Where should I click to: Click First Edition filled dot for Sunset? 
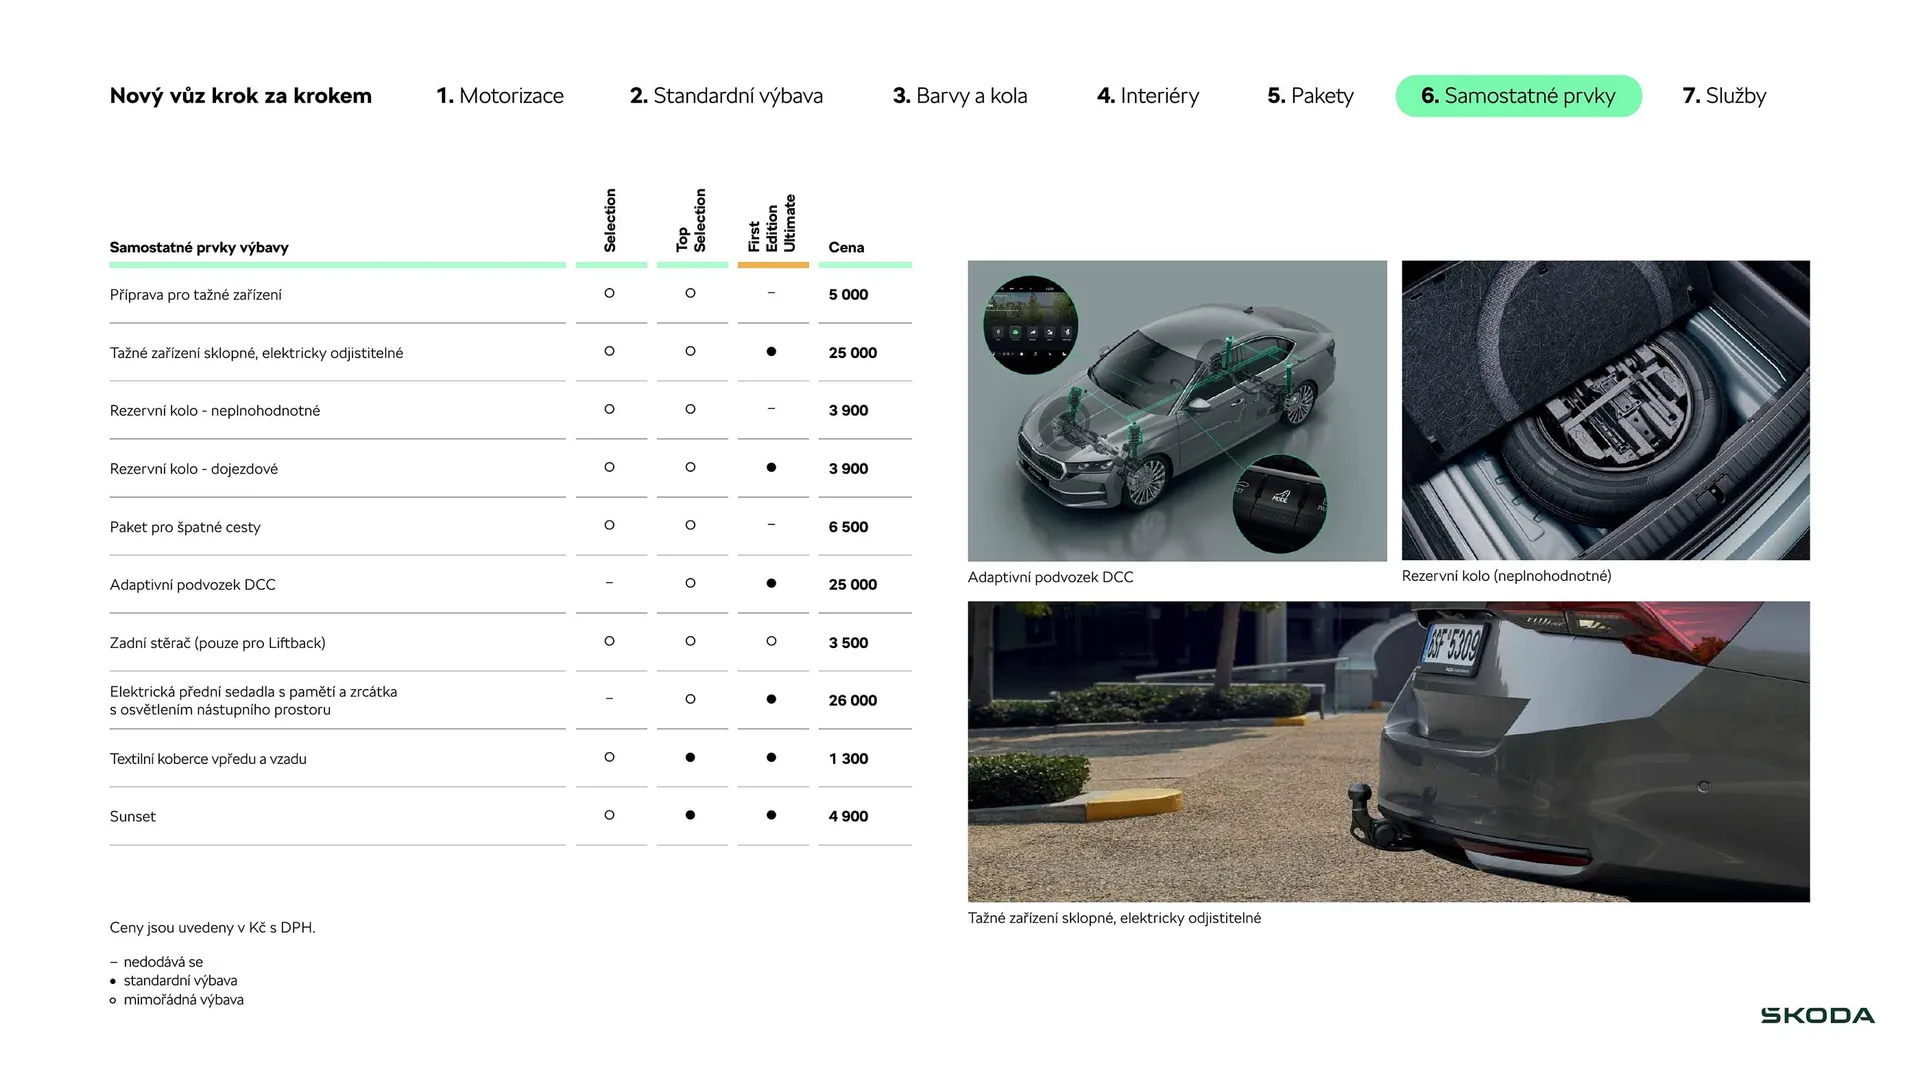(771, 815)
